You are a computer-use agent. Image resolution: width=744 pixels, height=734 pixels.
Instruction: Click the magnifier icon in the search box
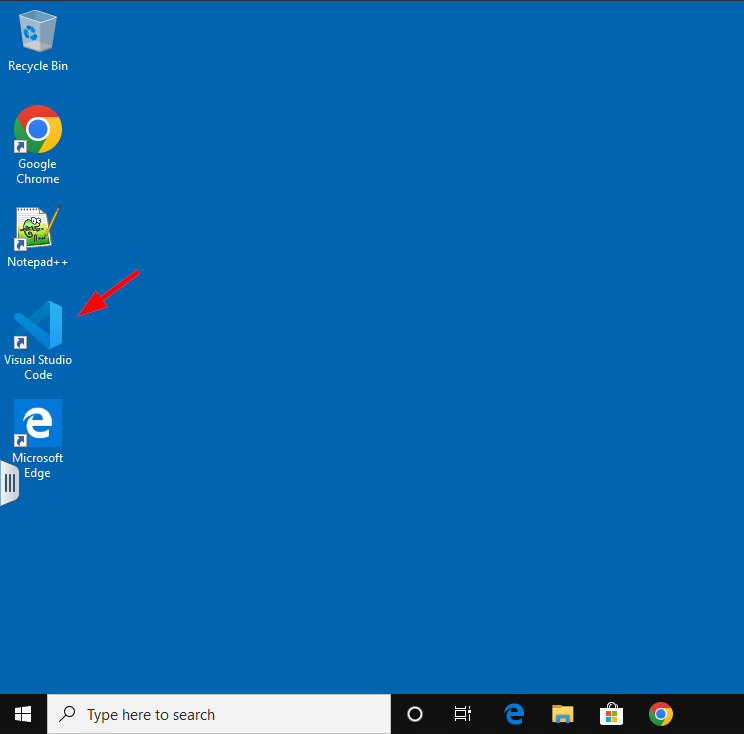68,714
